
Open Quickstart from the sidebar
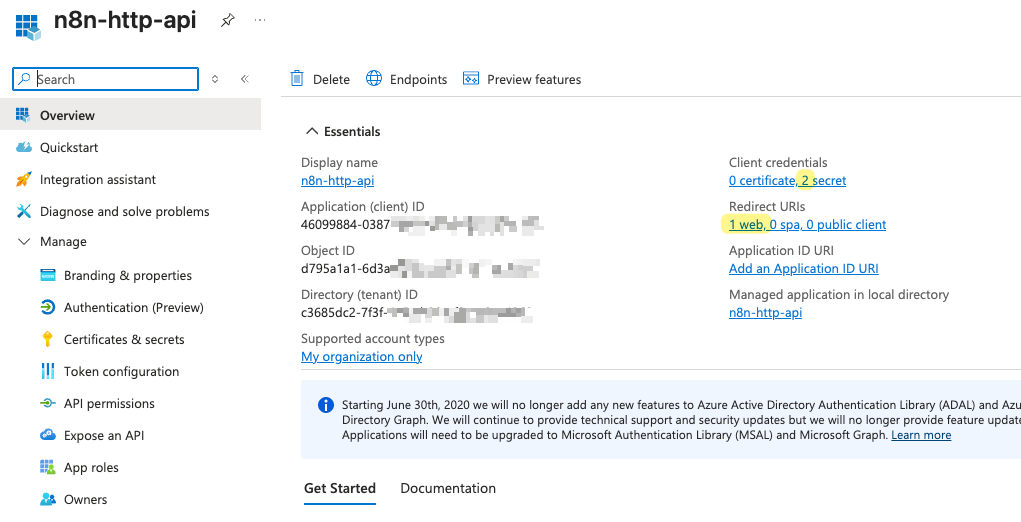pos(69,148)
